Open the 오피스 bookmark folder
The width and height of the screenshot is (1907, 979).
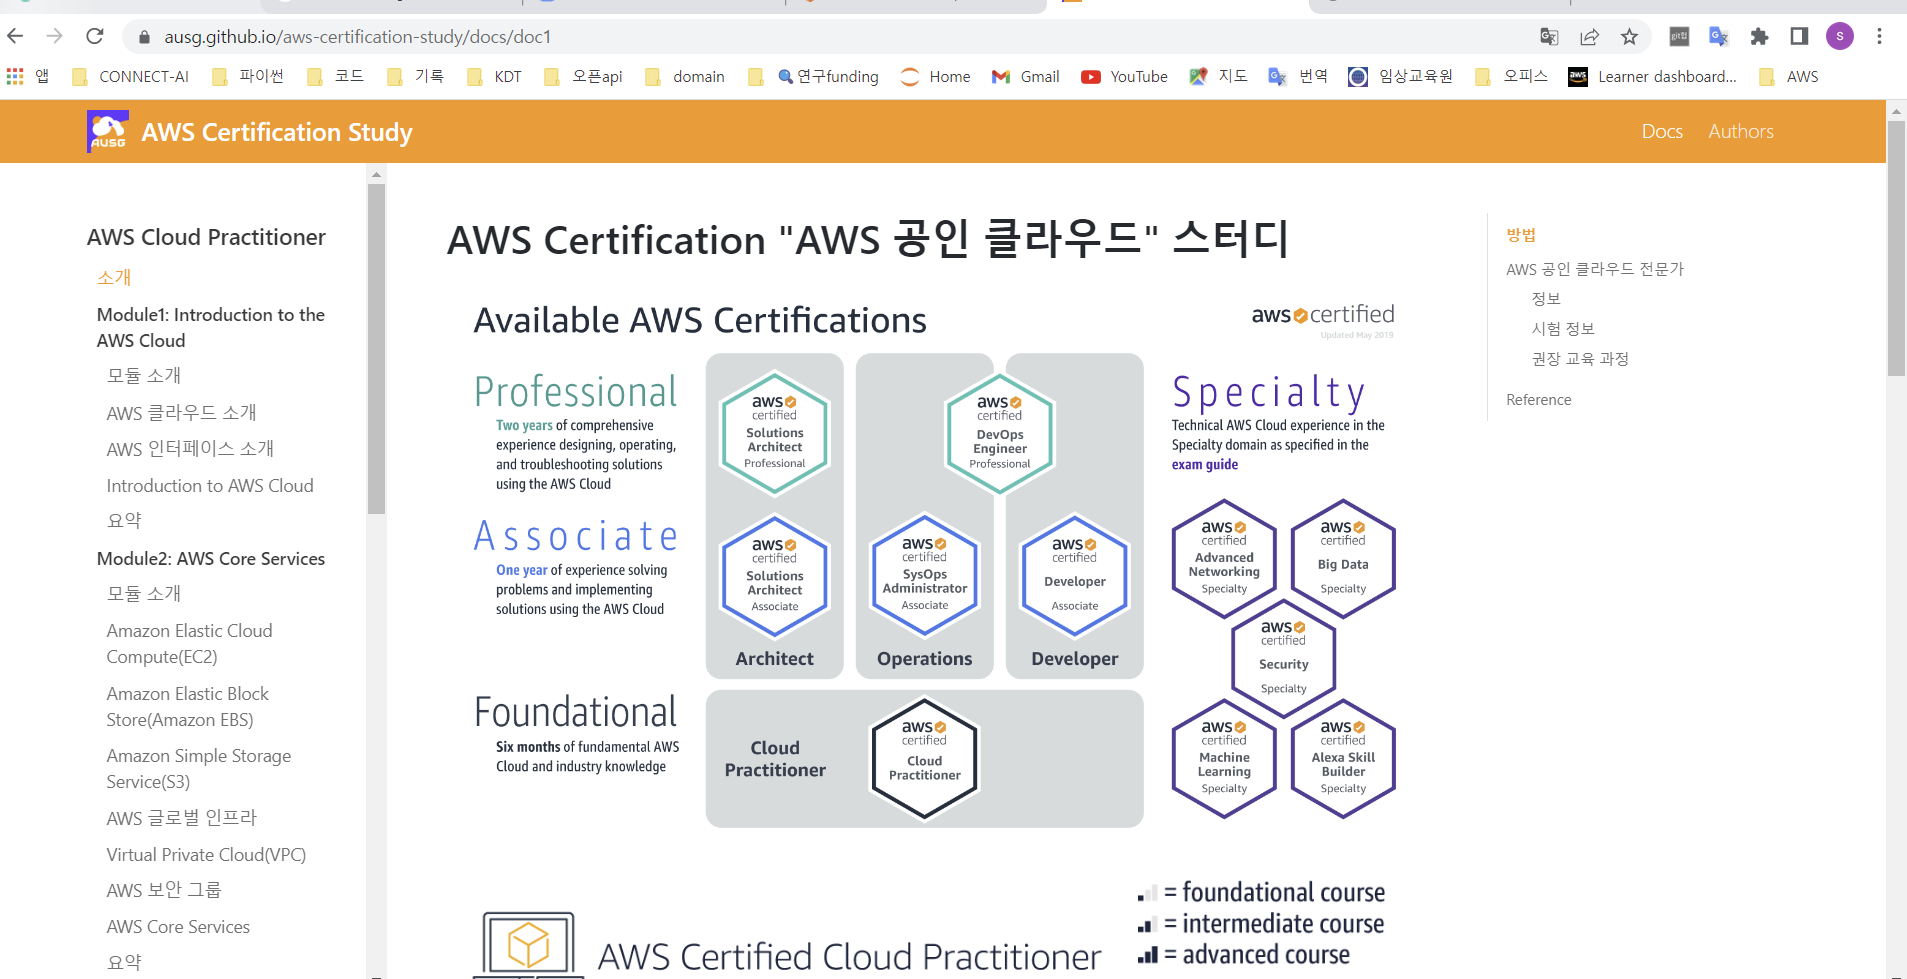[1511, 76]
